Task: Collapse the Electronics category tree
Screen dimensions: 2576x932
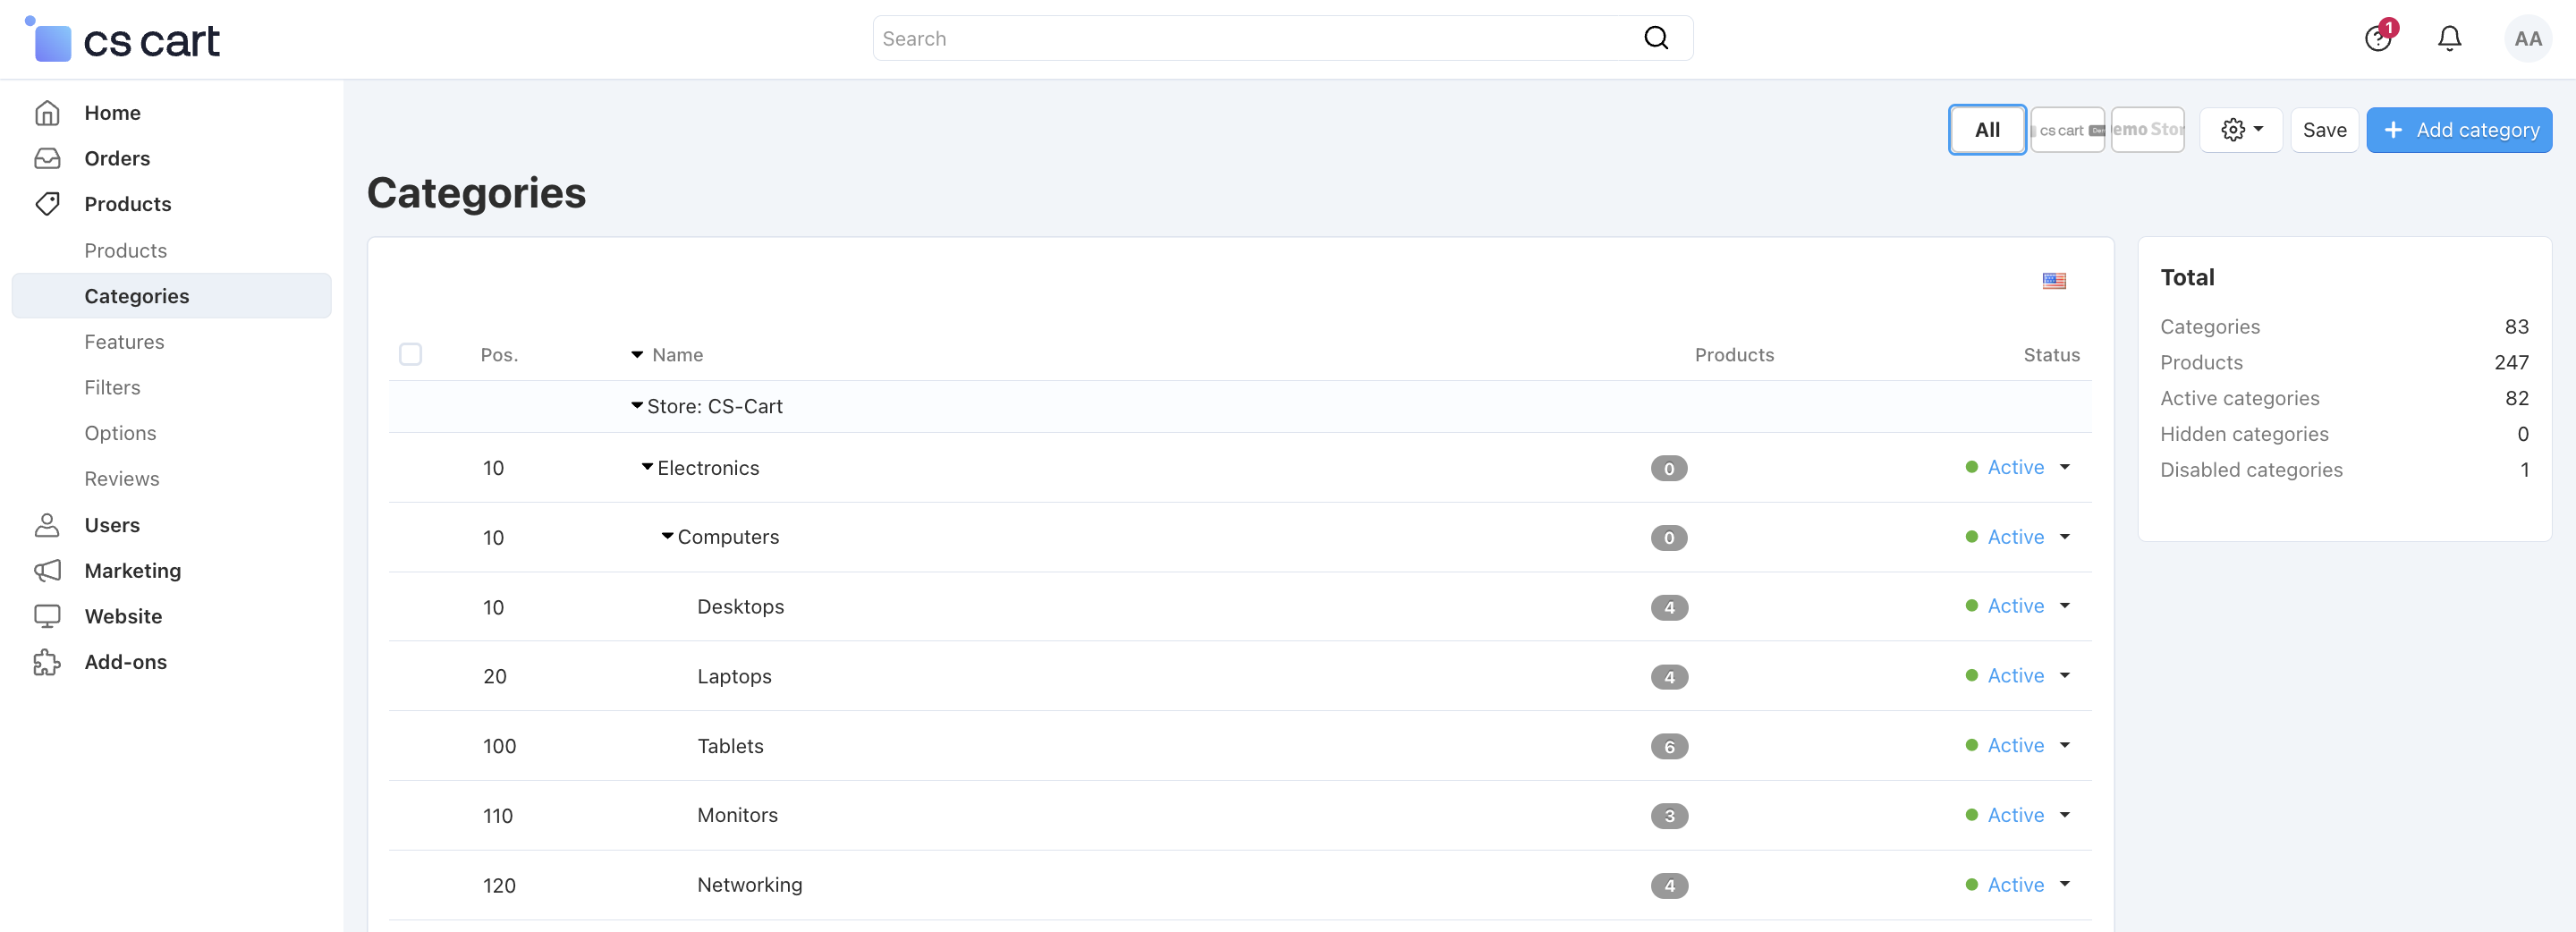Action: coord(647,467)
